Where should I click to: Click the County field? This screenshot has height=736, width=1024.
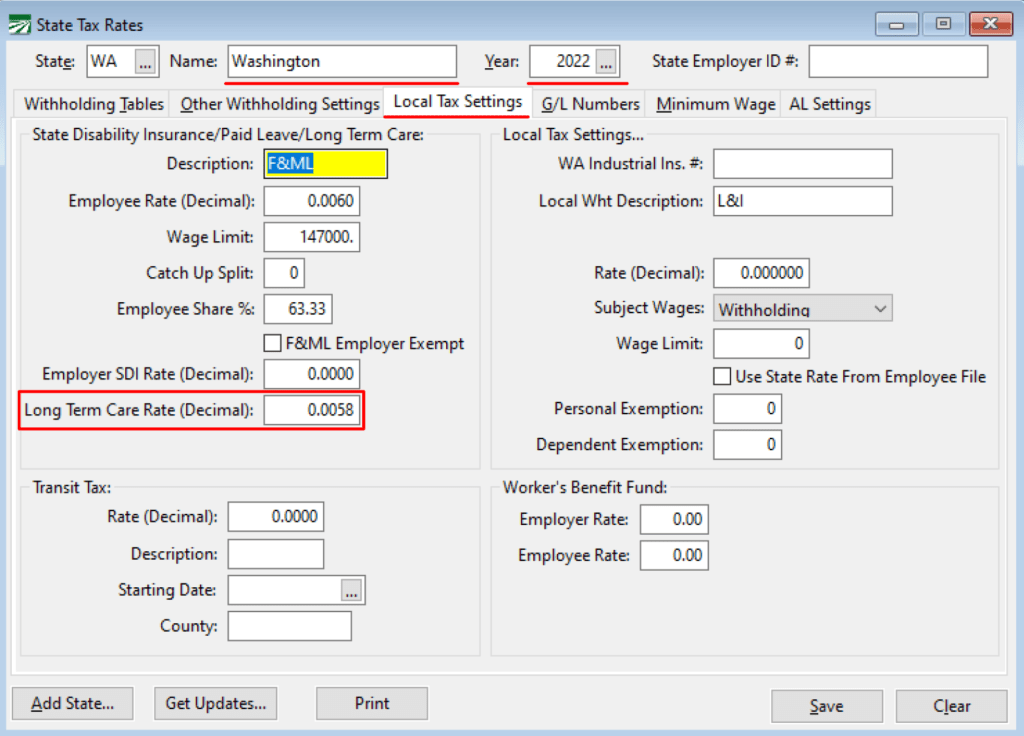tap(289, 626)
